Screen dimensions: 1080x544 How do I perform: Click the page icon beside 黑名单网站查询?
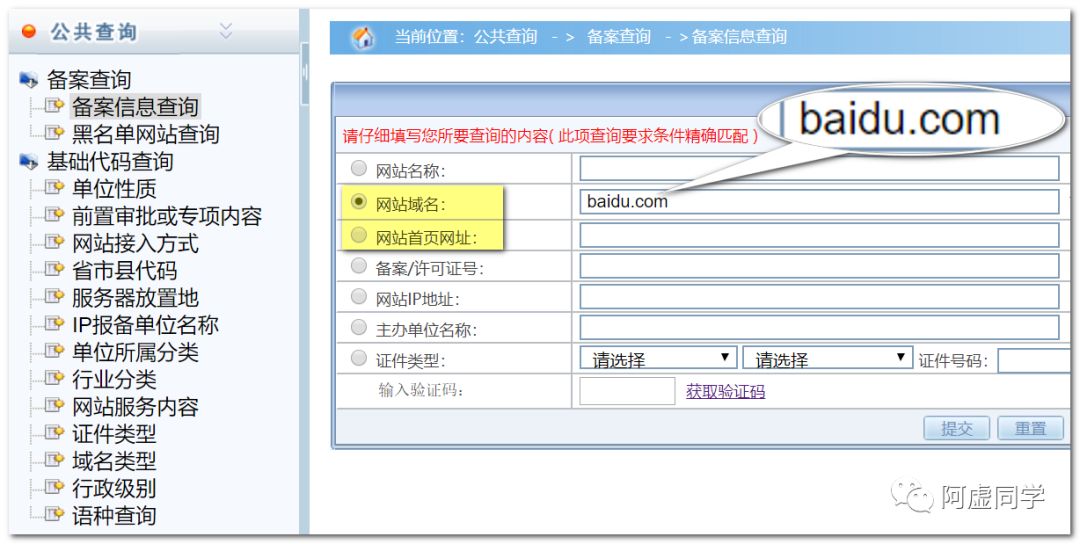(55, 133)
